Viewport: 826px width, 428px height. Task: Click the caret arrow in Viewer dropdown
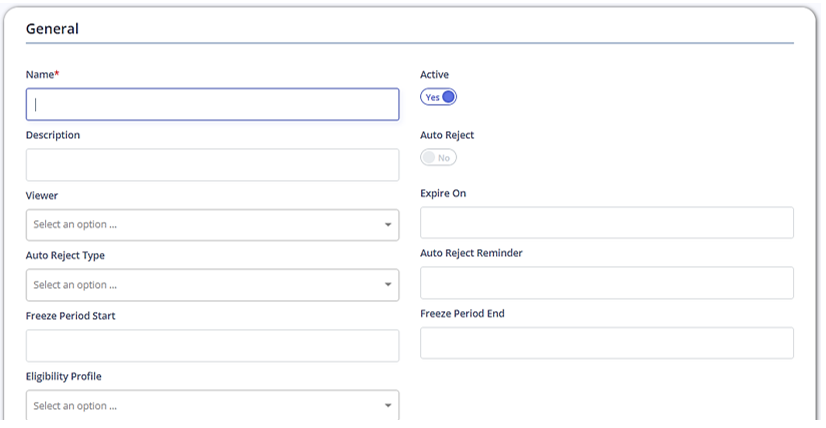coord(388,225)
